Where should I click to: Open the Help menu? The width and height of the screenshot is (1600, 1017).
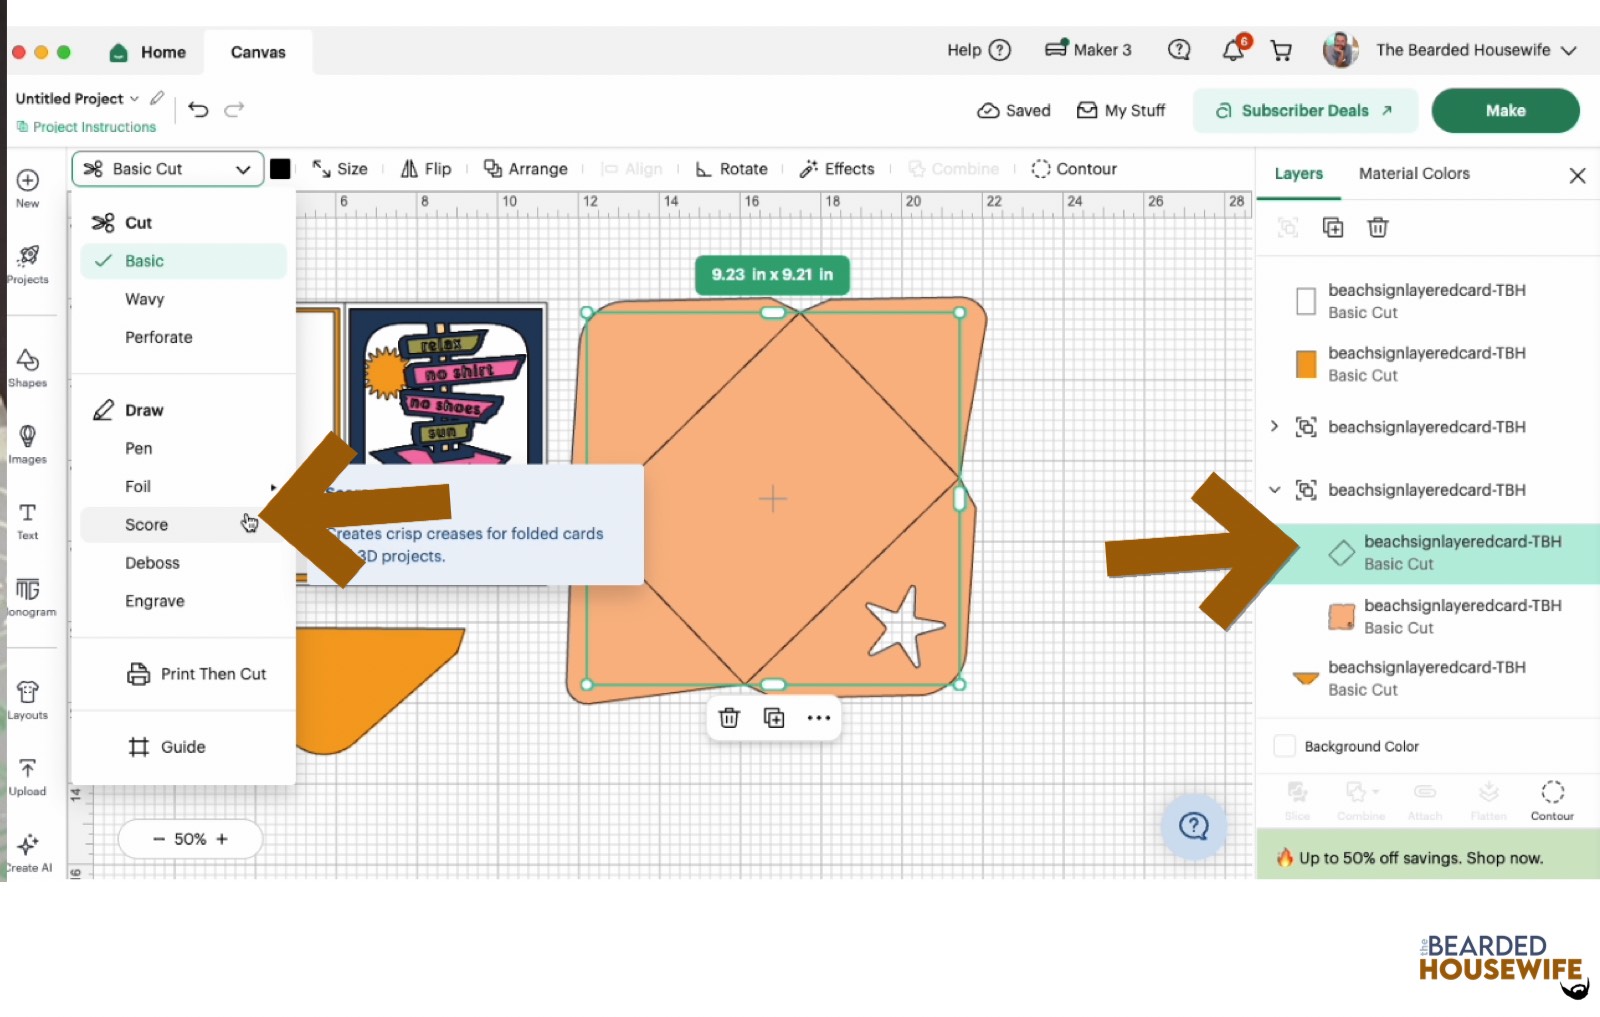(979, 50)
